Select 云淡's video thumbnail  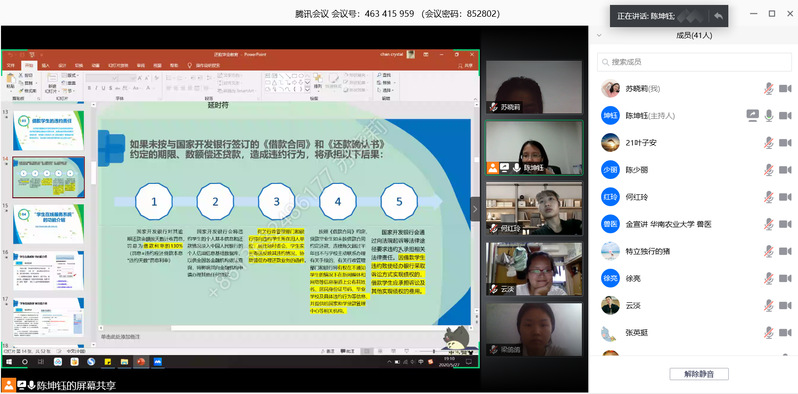[x=533, y=269]
